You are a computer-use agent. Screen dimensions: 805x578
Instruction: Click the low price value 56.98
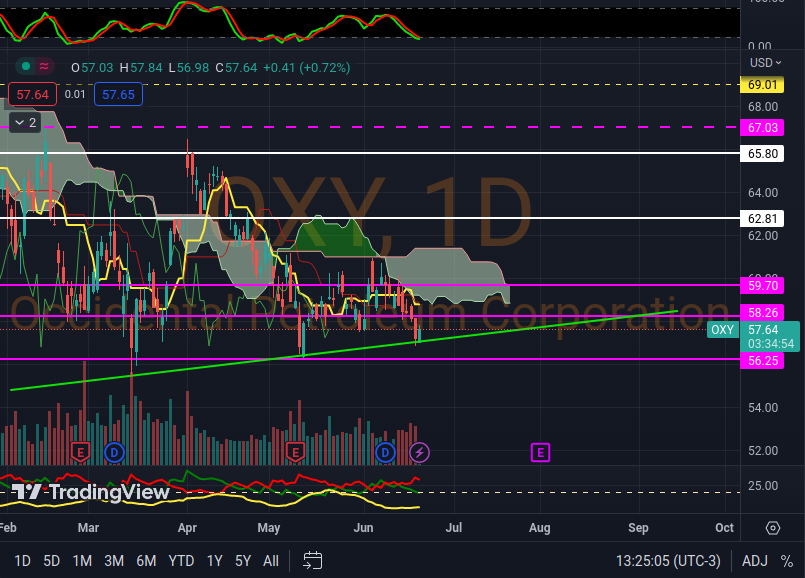click(x=193, y=68)
